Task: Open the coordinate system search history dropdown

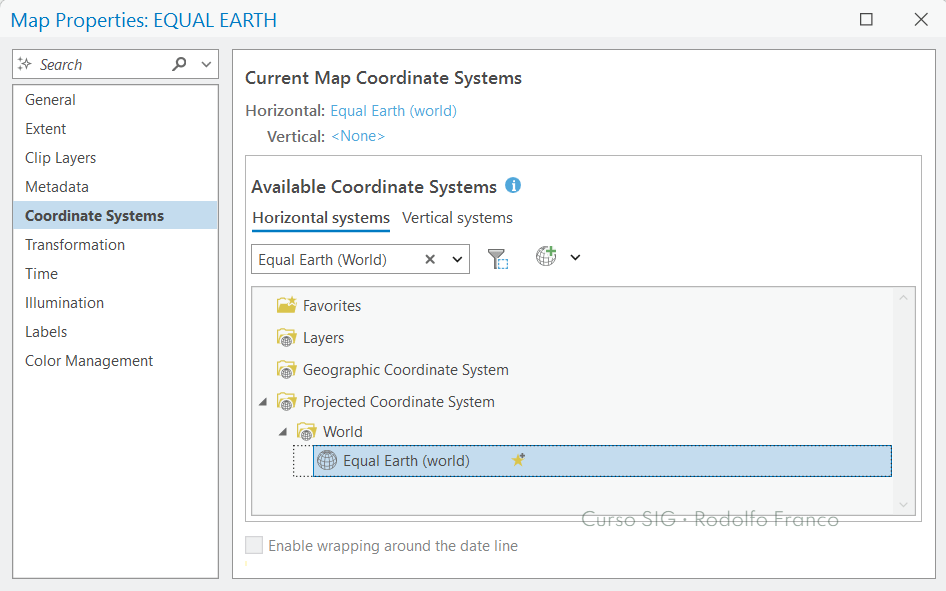Action: pos(457,259)
